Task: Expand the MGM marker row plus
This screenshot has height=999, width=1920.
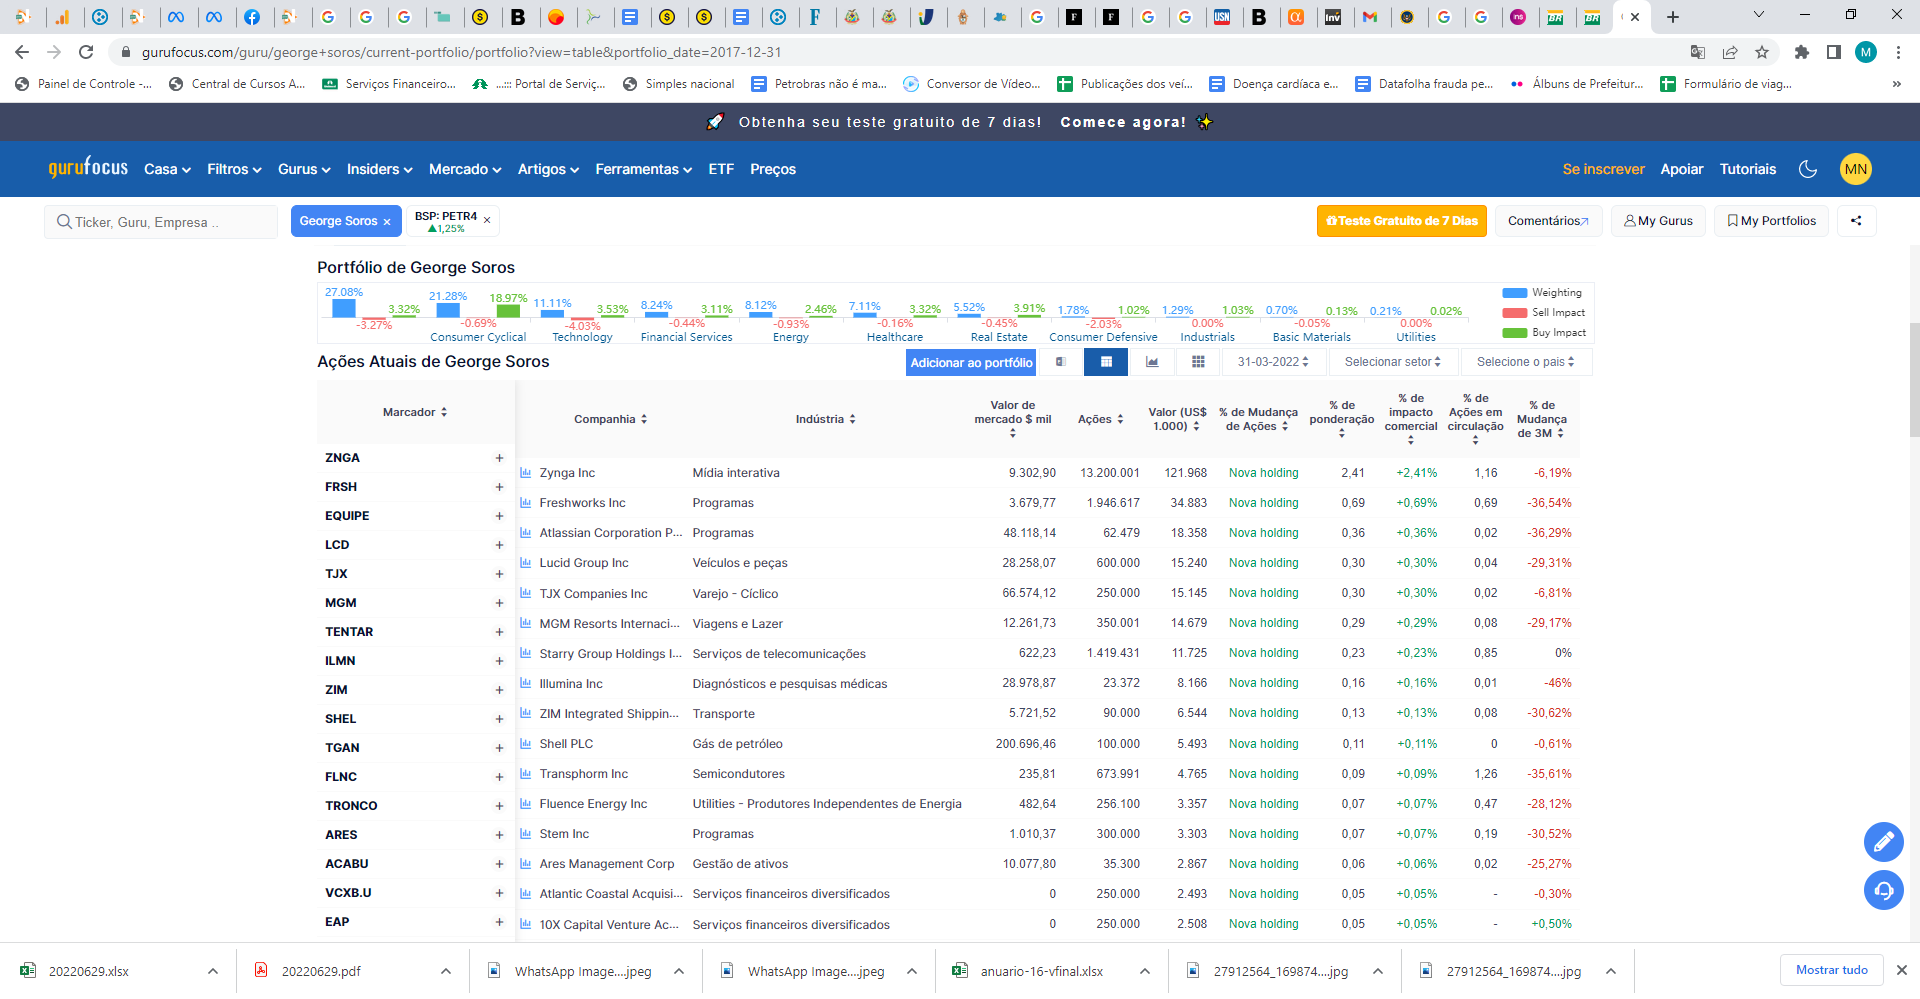Action: tap(499, 603)
